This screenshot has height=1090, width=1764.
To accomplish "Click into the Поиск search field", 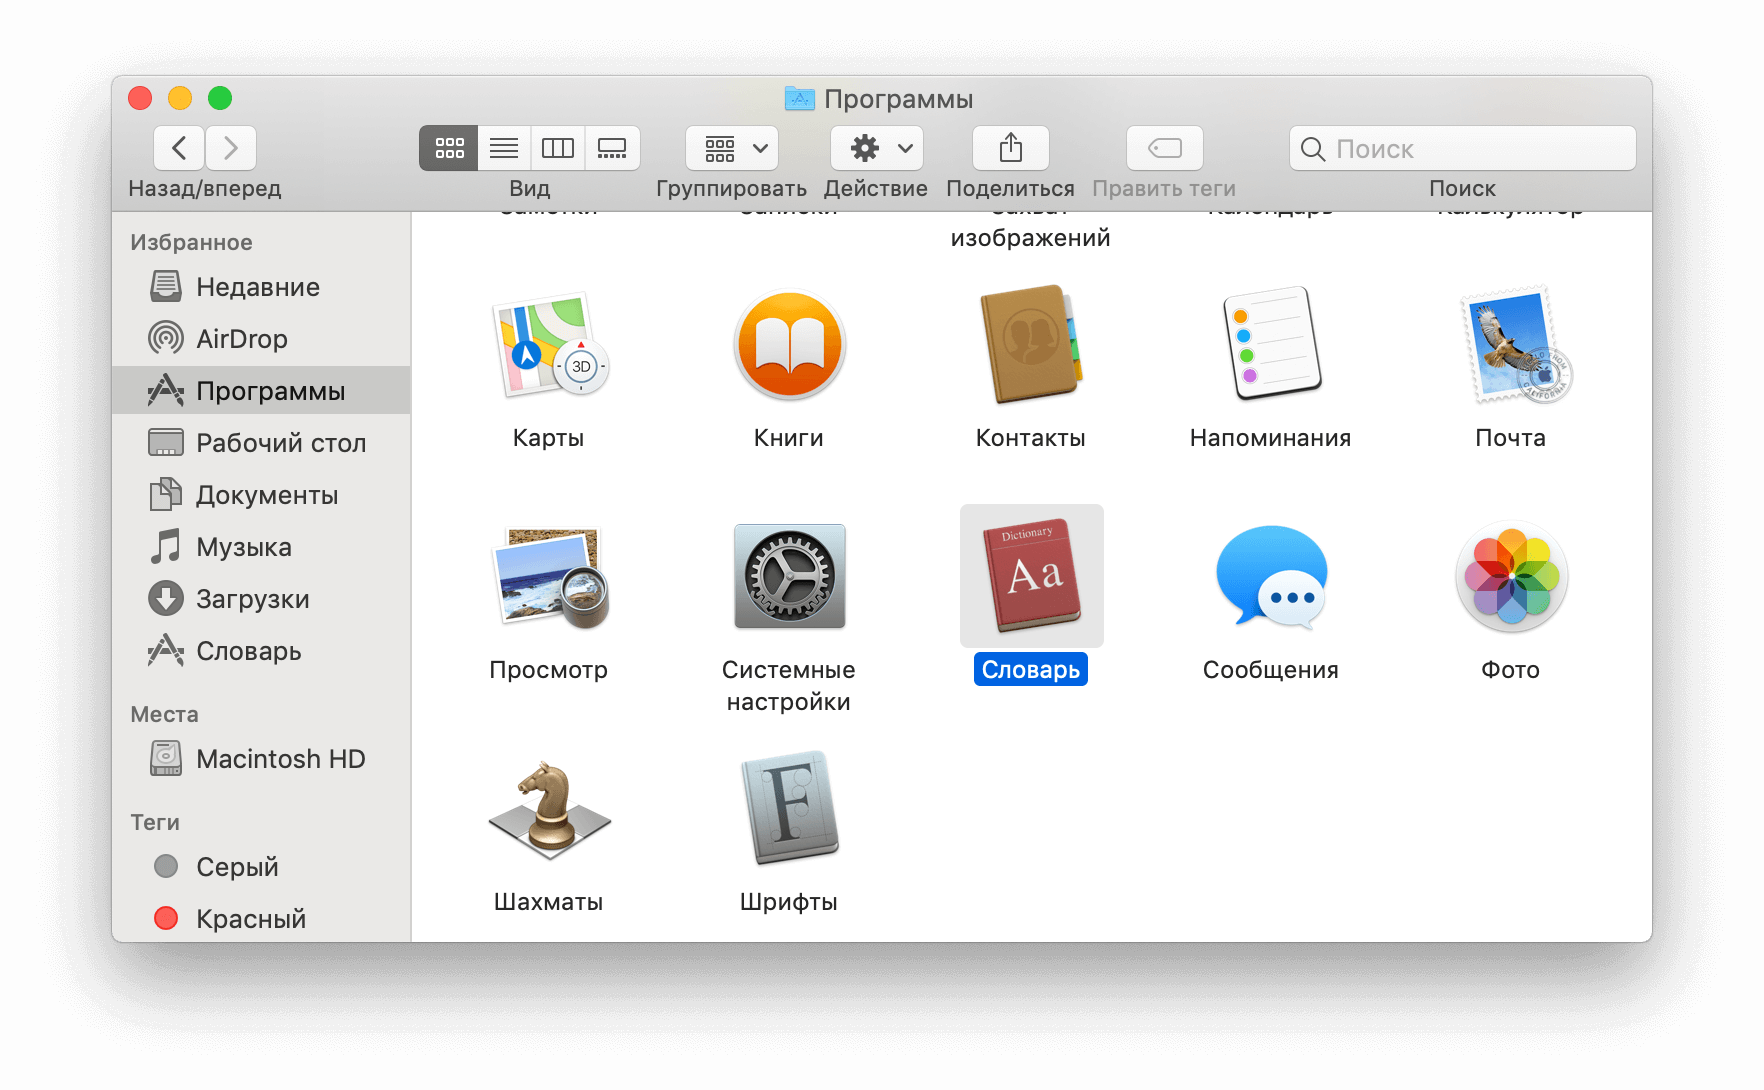I will point(1463,148).
